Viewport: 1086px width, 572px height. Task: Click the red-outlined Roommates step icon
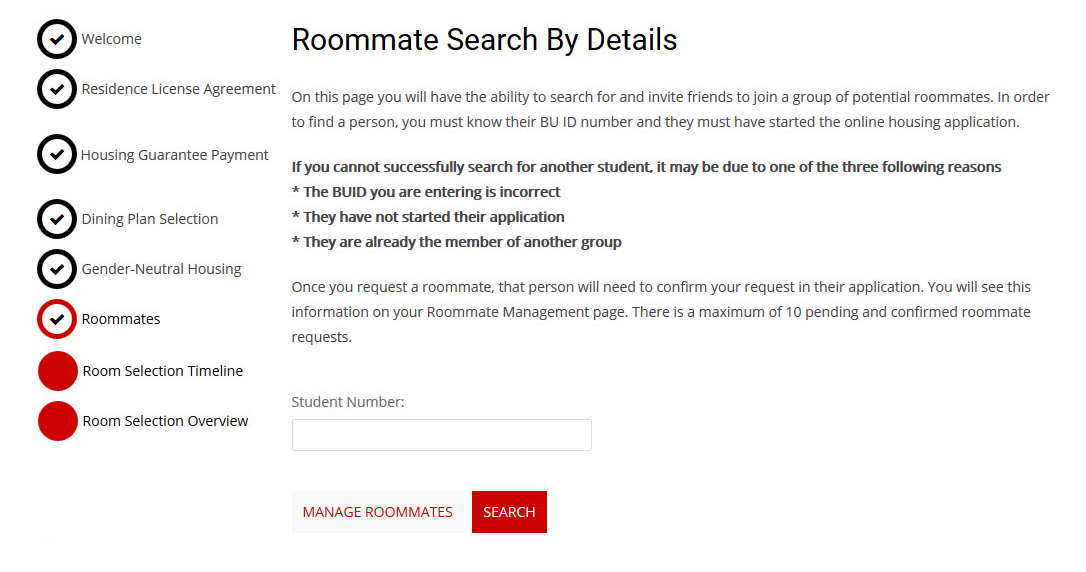tap(57, 319)
